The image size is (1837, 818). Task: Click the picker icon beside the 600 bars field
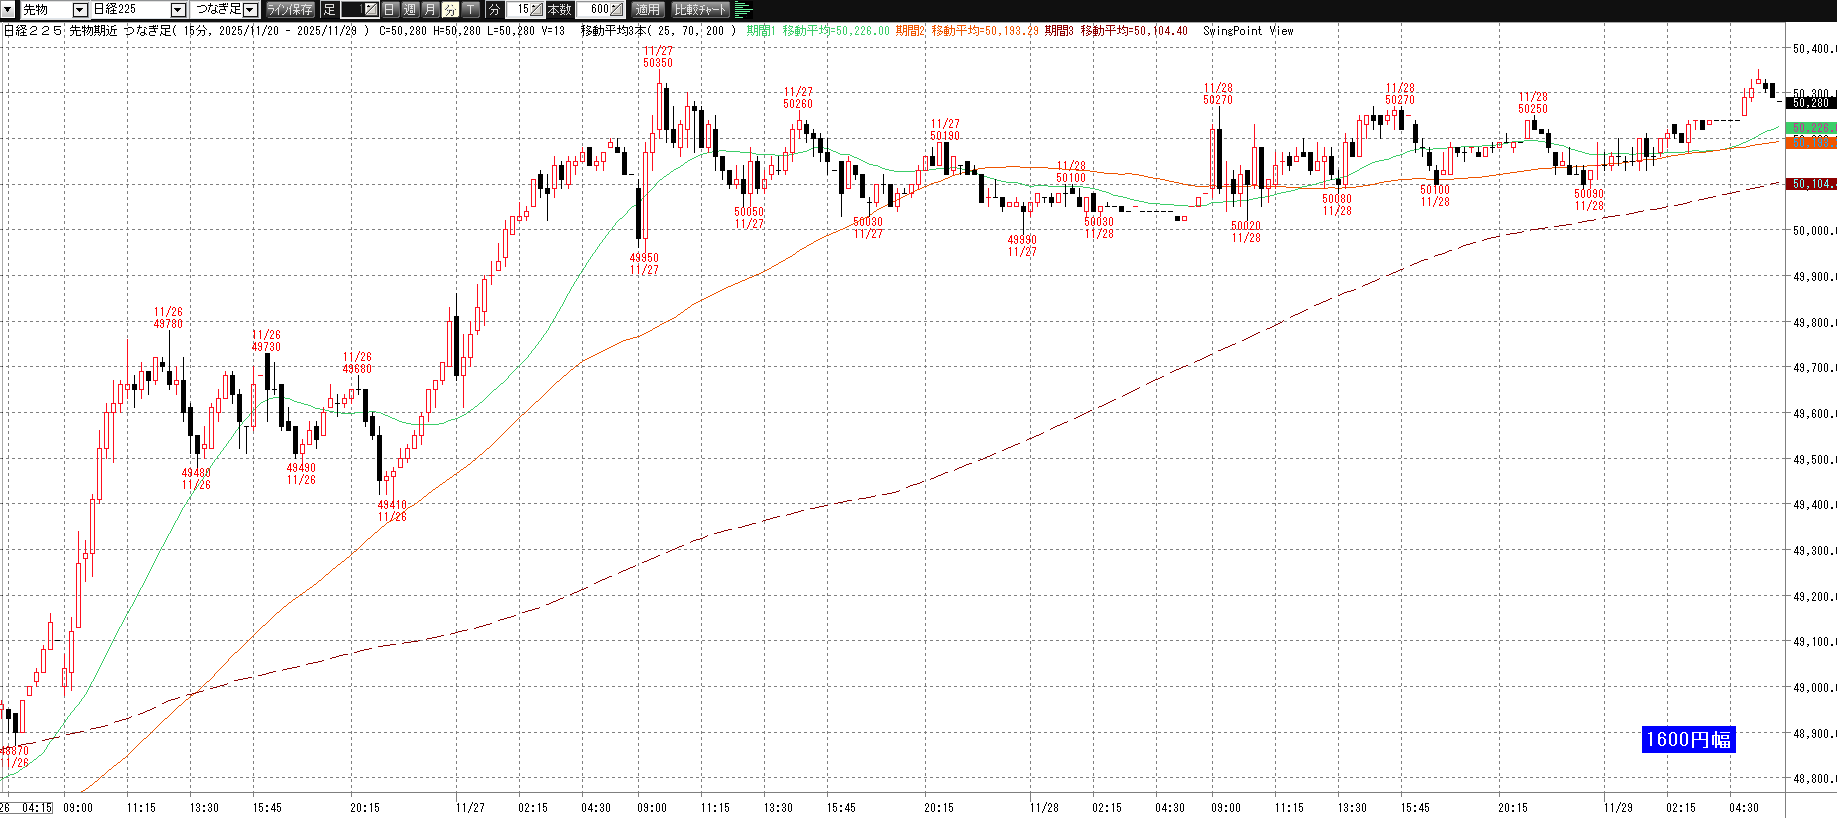point(616,10)
